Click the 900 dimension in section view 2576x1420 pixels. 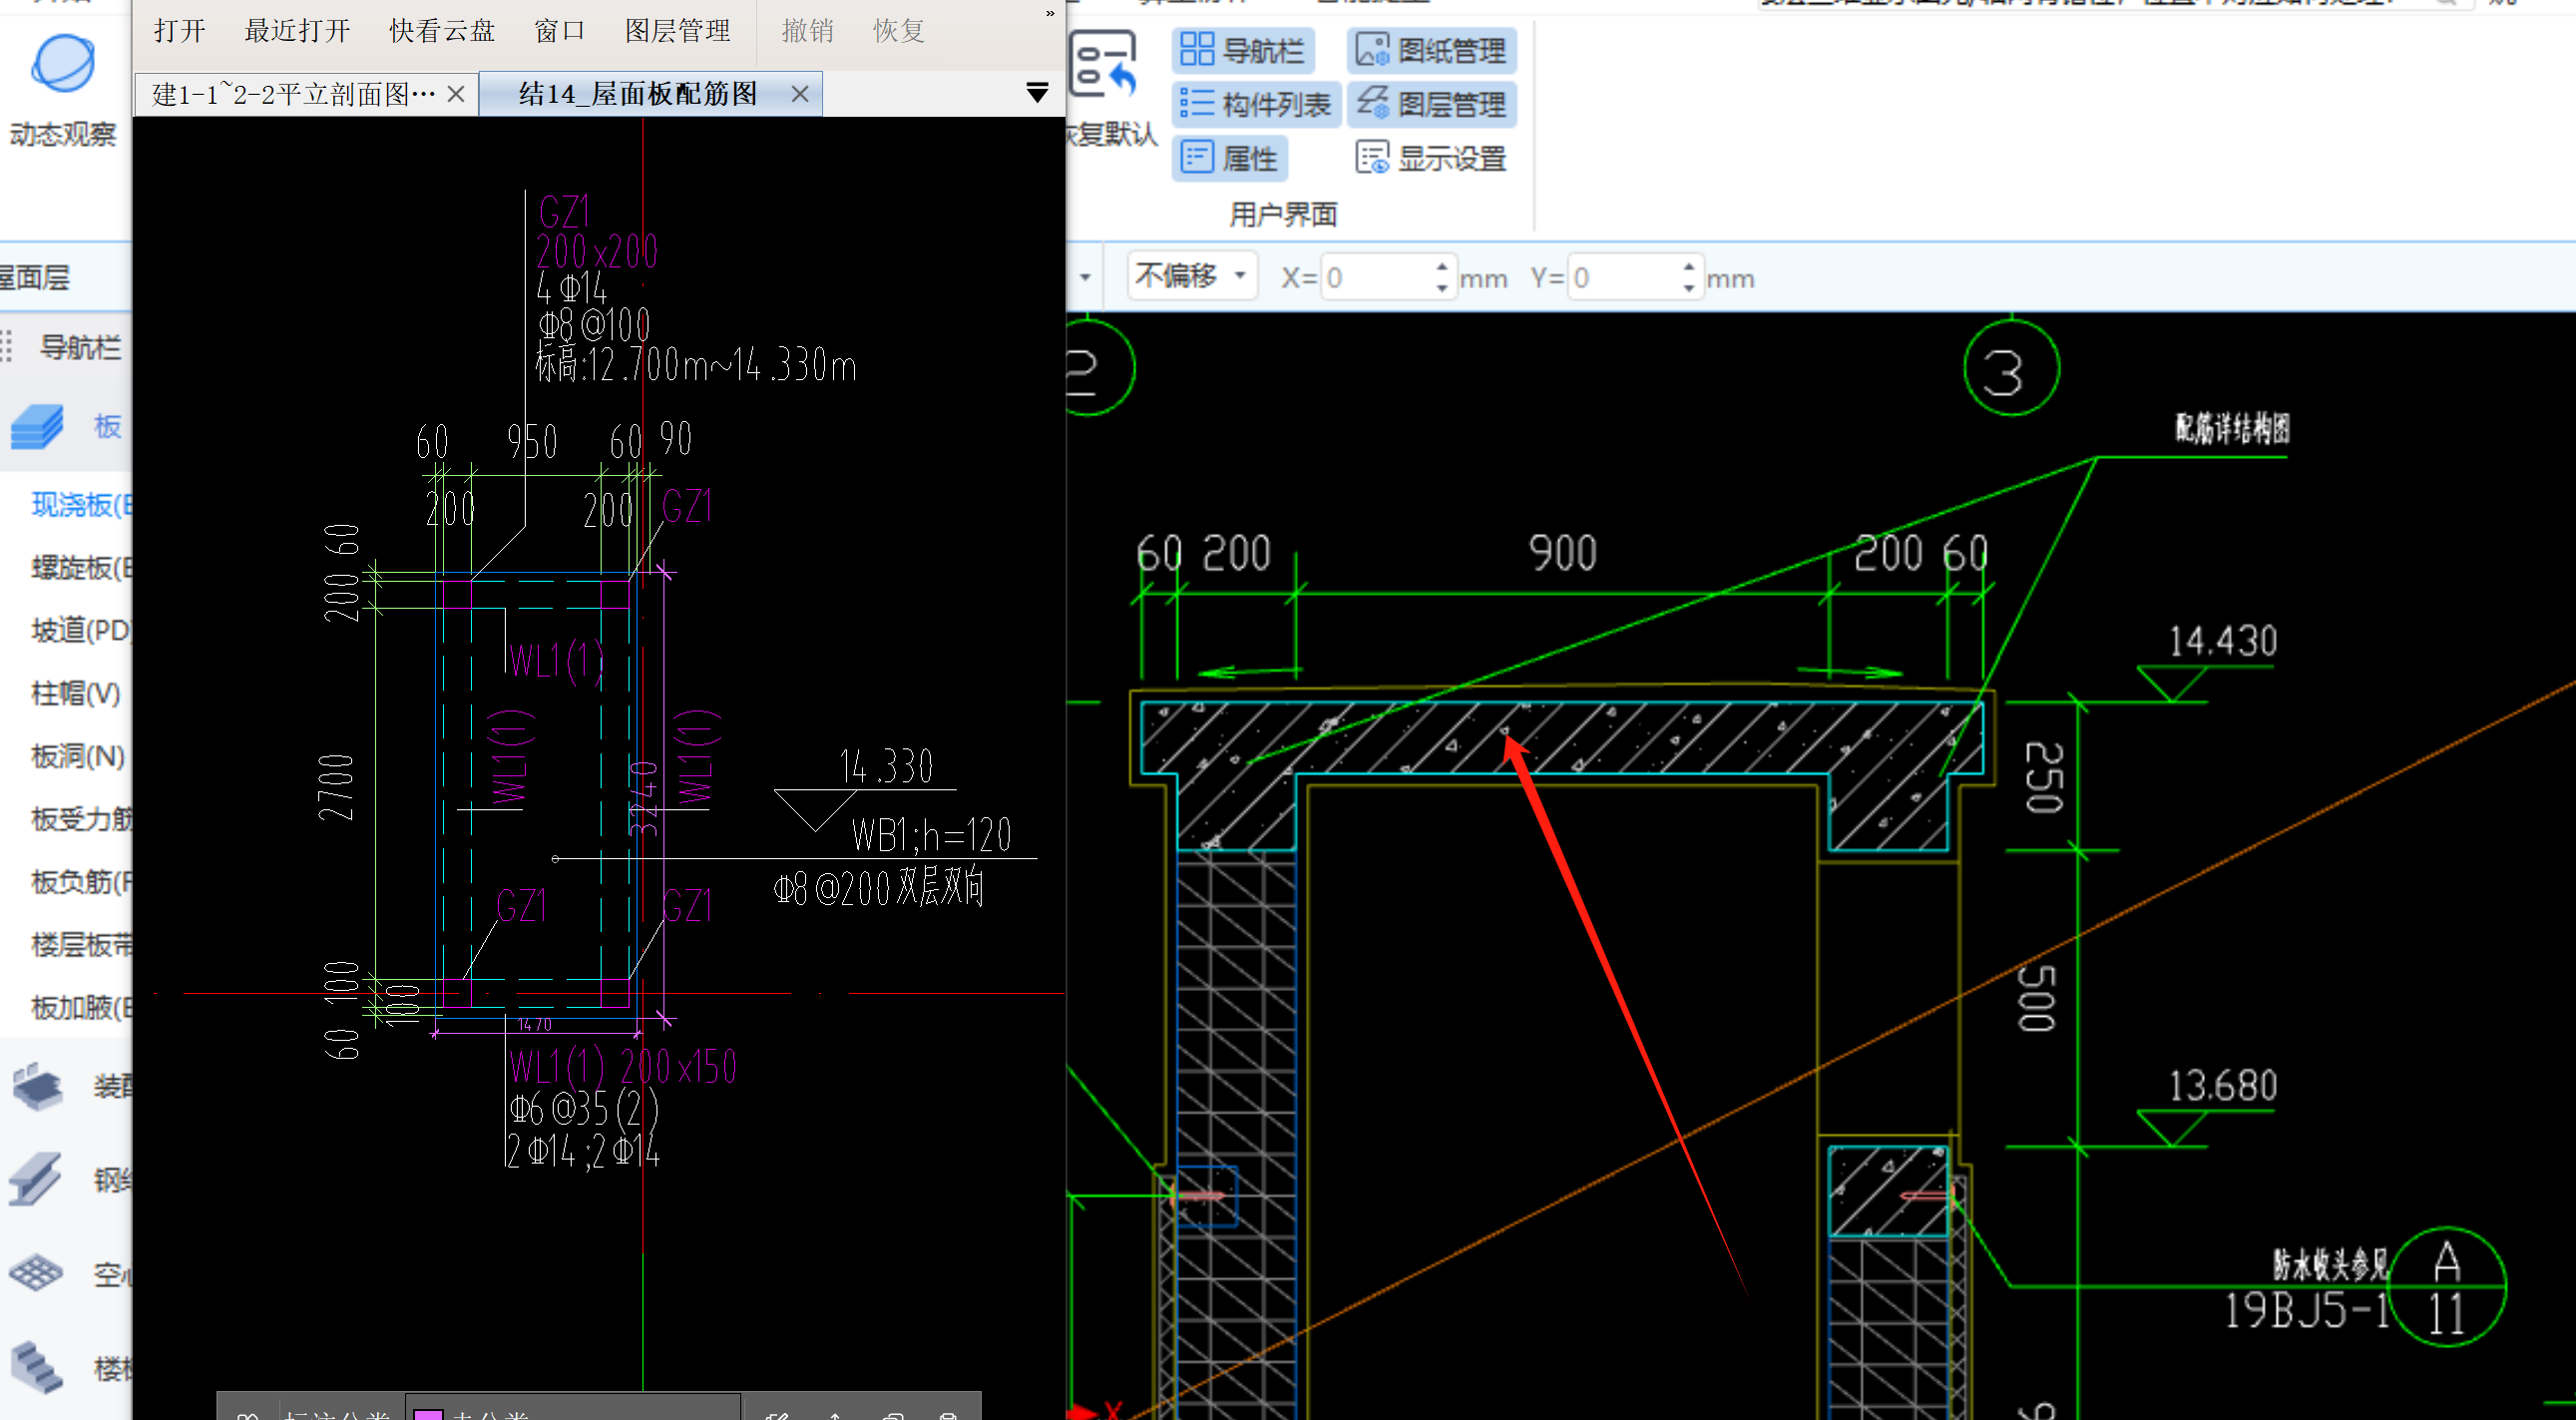[1562, 553]
